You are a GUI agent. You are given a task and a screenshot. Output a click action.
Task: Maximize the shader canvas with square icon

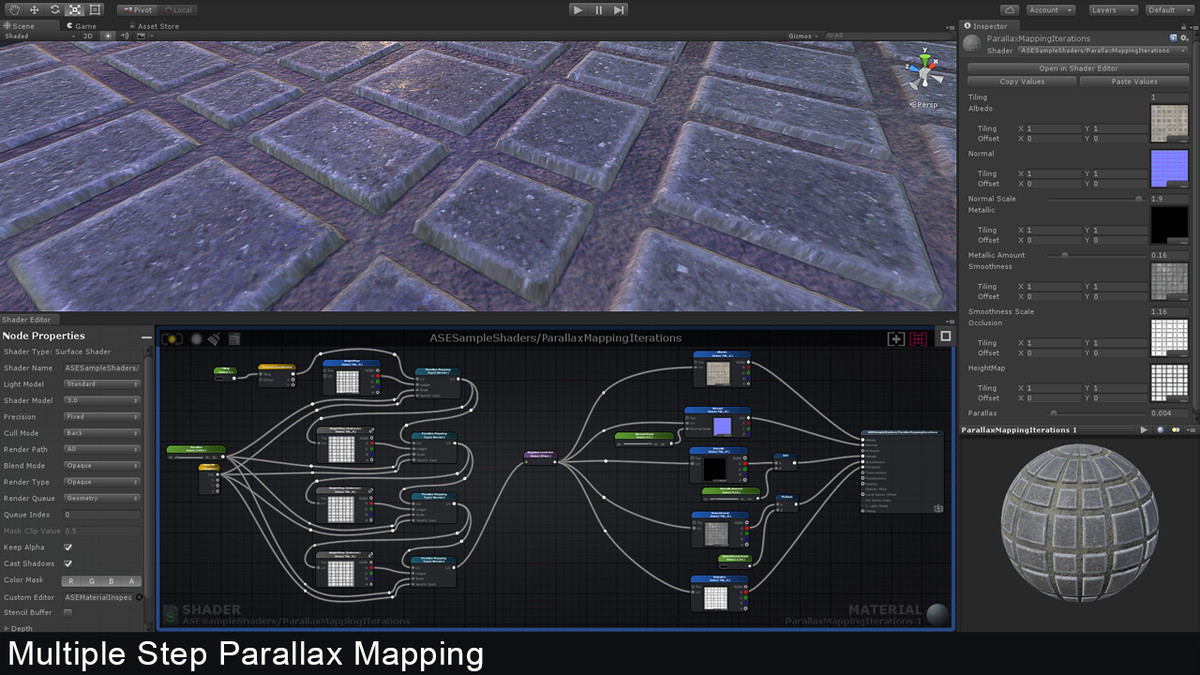[944, 336]
